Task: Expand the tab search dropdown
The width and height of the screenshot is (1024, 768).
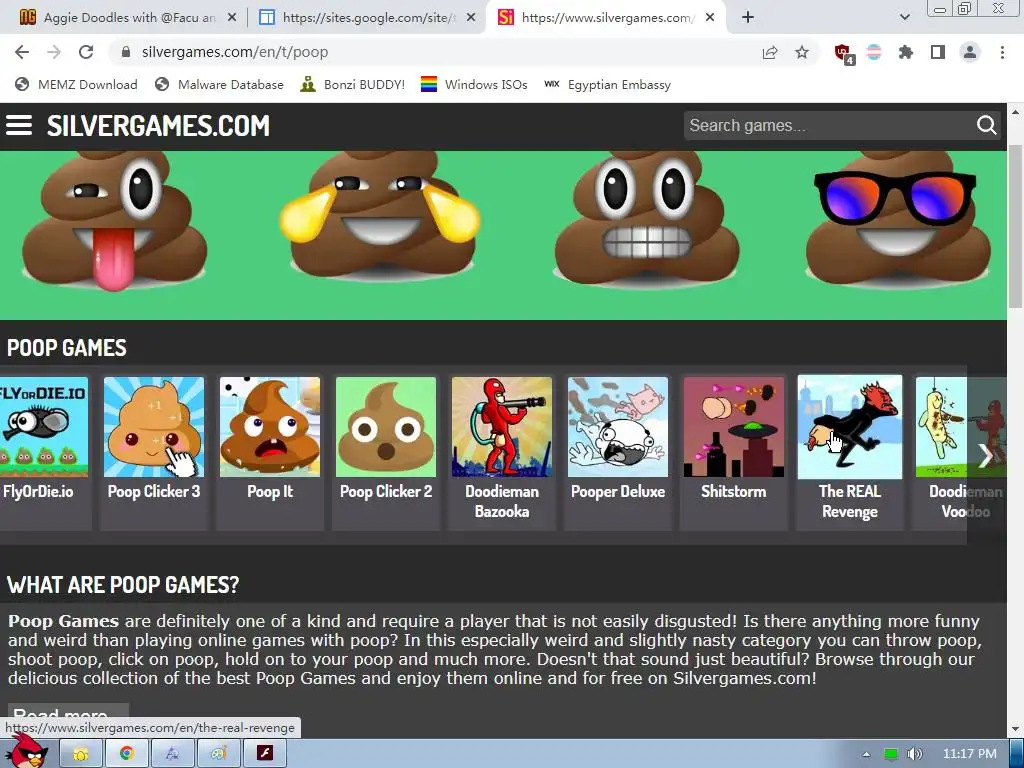Action: 904,18
